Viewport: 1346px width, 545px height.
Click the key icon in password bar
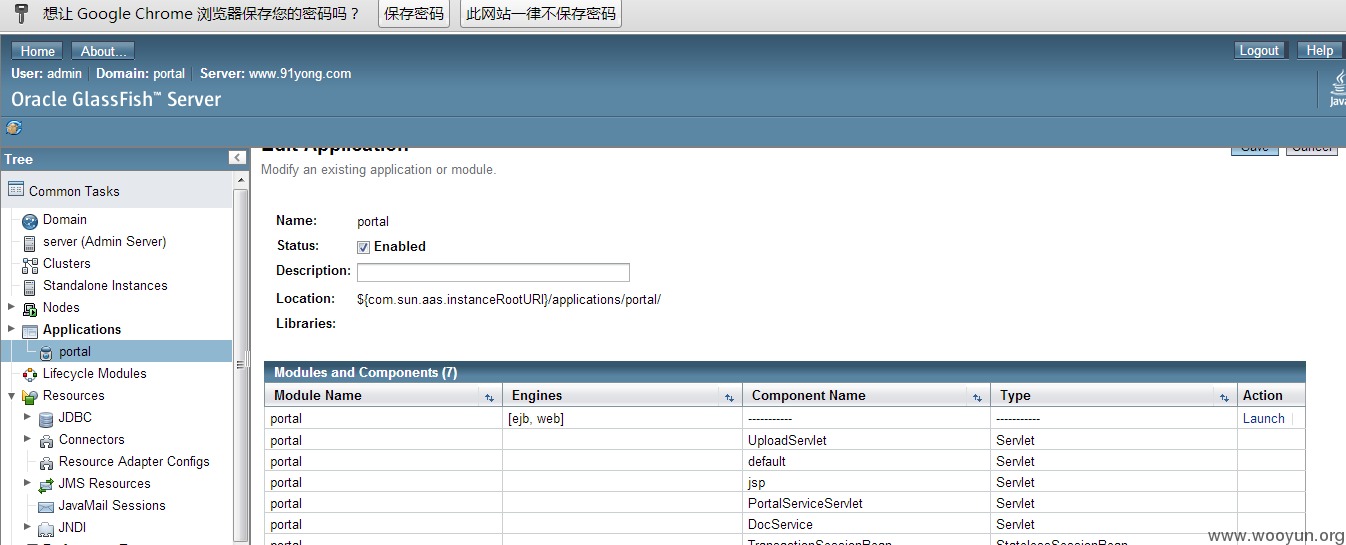21,13
